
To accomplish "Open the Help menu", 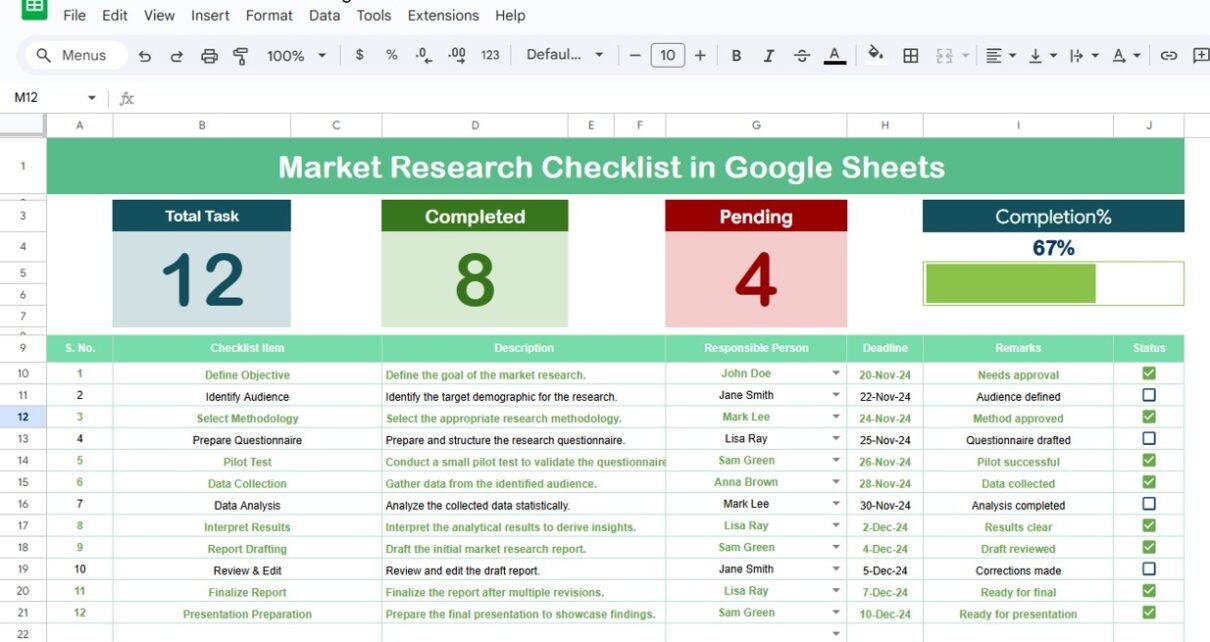I will [510, 15].
